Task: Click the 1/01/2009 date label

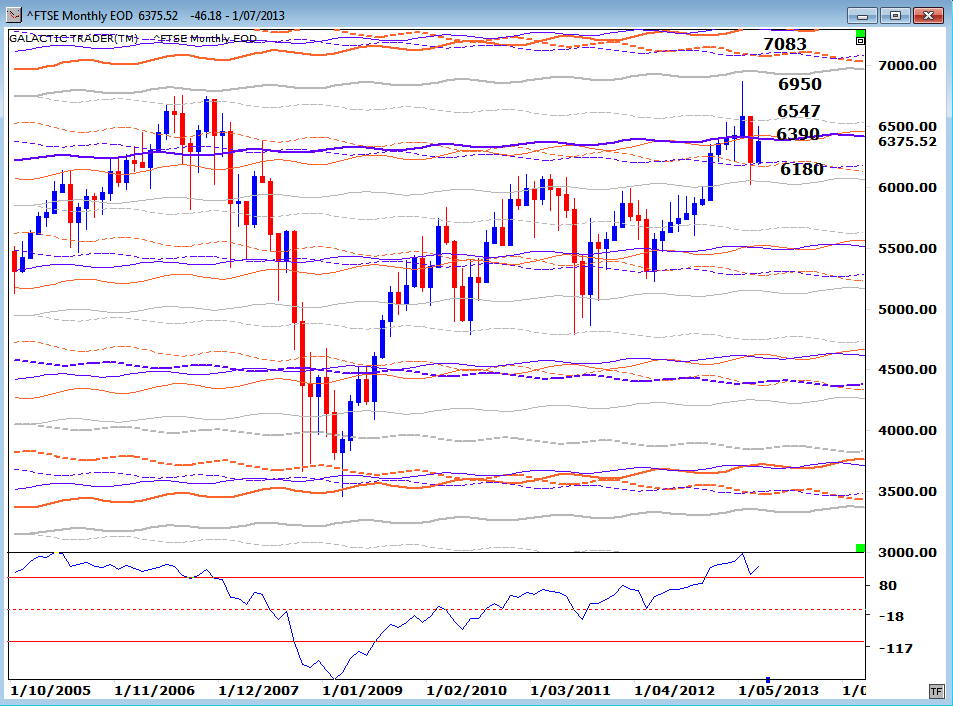Action: tap(362, 691)
